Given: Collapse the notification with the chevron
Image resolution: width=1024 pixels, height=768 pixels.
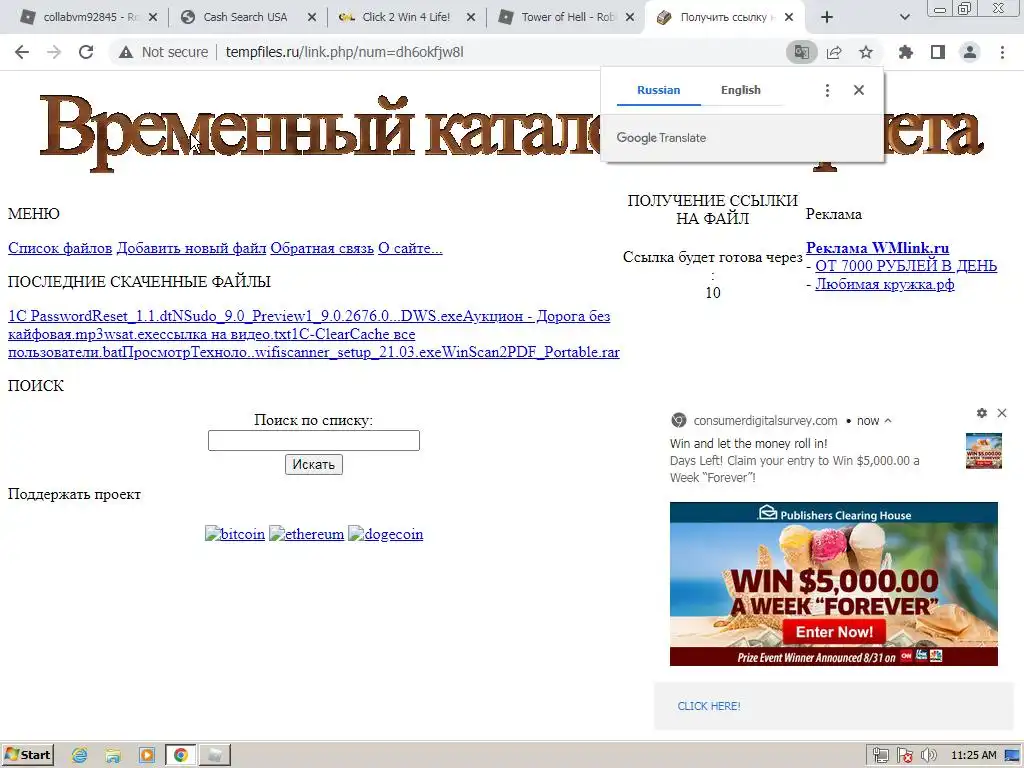Looking at the screenshot, I should pyautogui.click(x=888, y=421).
